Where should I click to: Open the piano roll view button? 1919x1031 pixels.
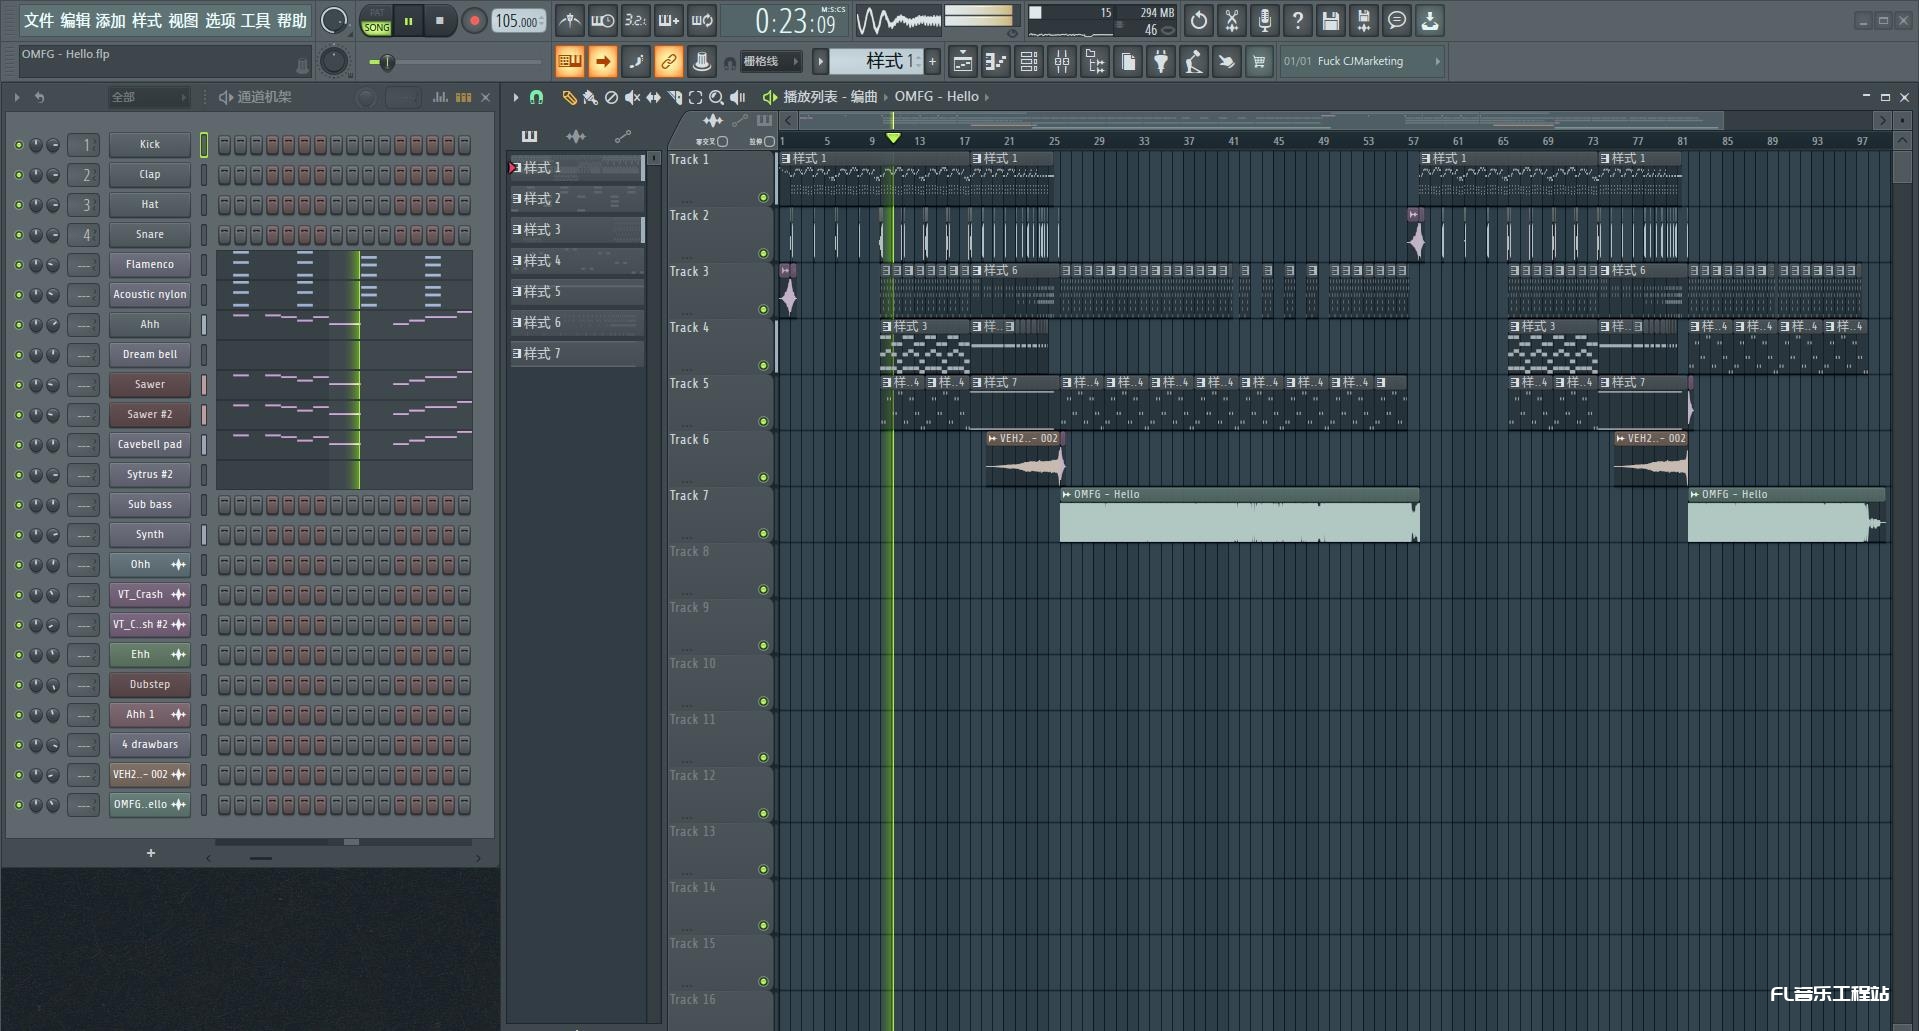(995, 62)
